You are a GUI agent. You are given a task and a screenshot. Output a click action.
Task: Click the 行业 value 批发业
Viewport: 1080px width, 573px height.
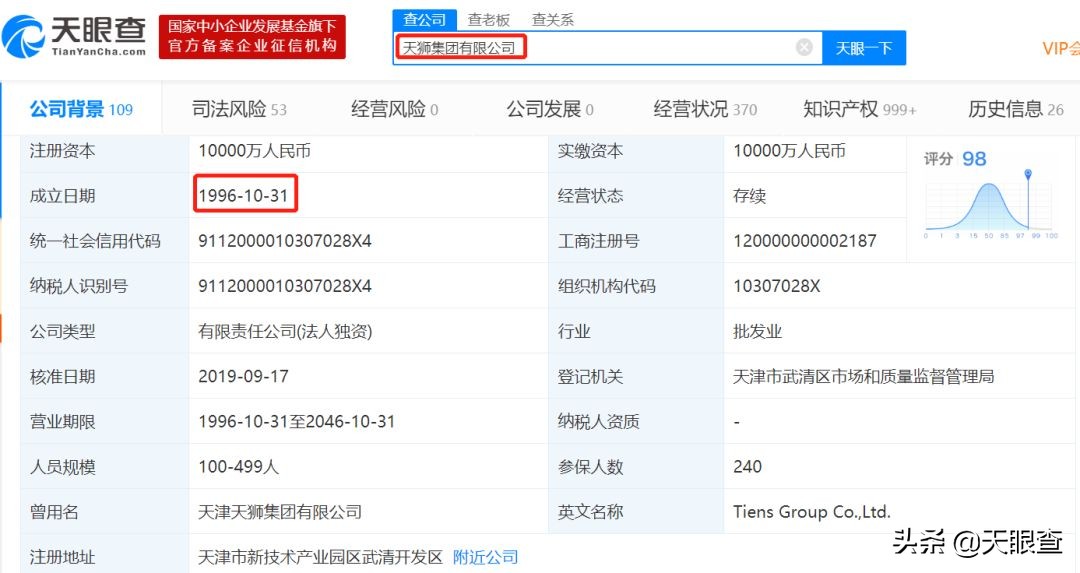[x=758, y=331]
